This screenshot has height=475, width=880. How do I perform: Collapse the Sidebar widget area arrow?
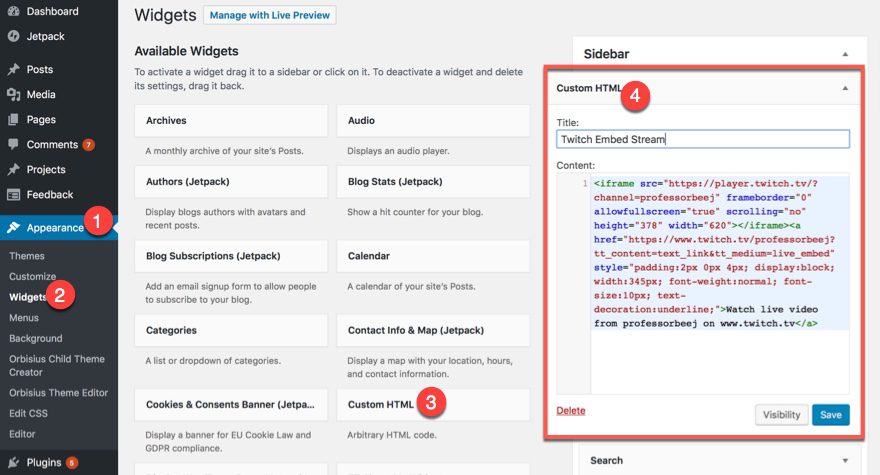point(845,54)
